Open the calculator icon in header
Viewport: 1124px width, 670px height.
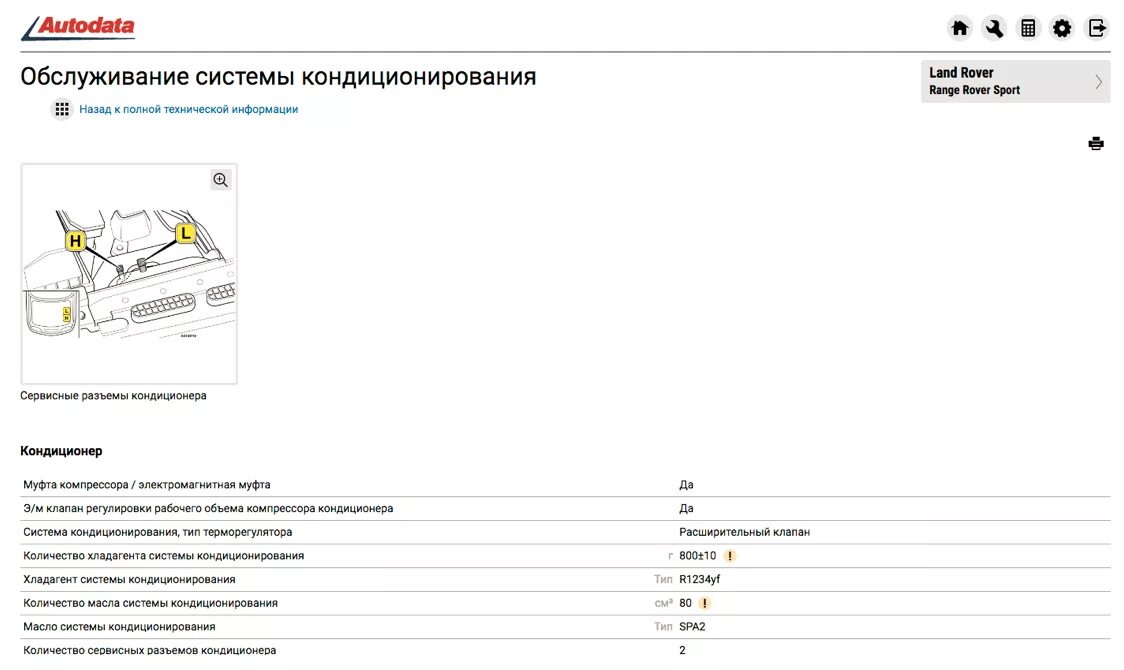coord(1028,28)
